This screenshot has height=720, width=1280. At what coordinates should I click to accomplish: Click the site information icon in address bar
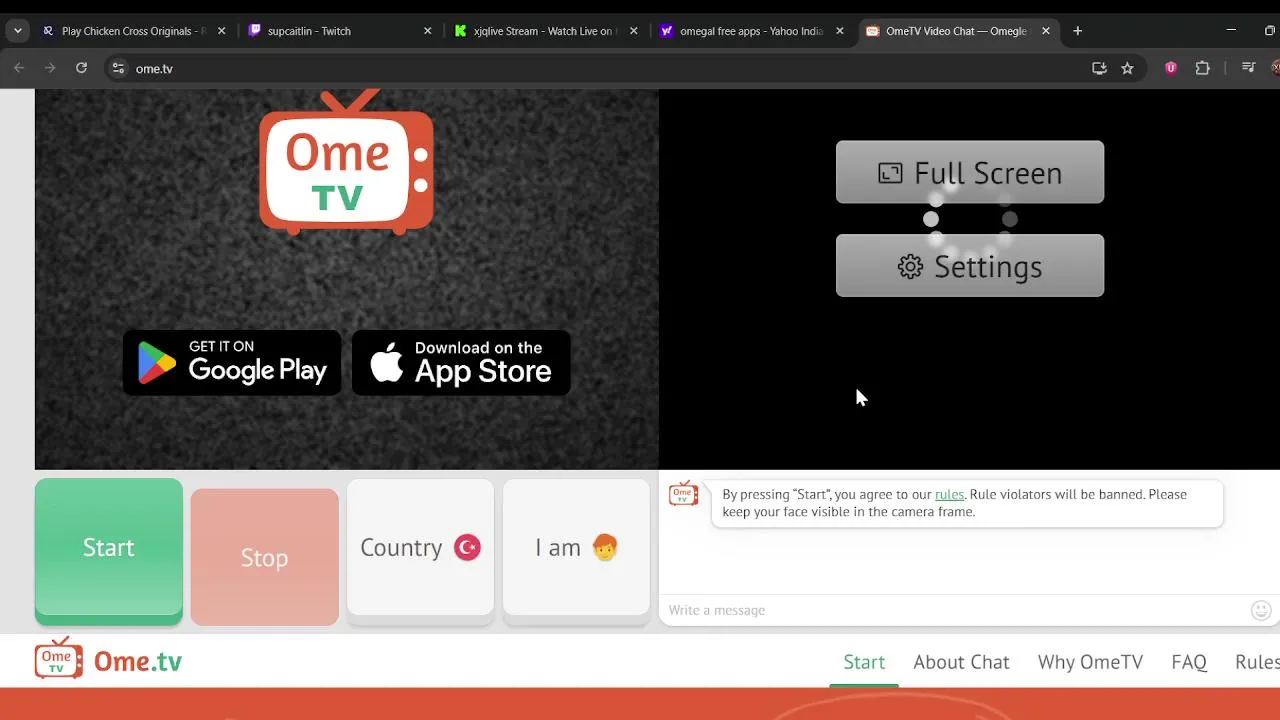click(118, 68)
